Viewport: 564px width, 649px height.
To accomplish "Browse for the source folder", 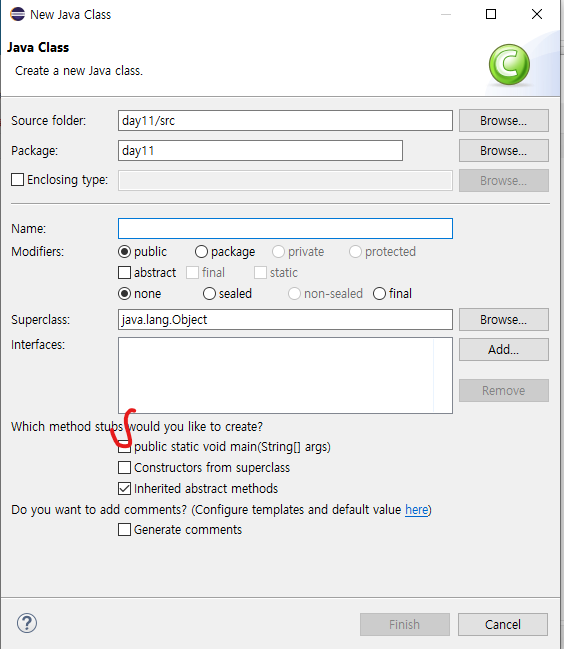I will pos(504,120).
